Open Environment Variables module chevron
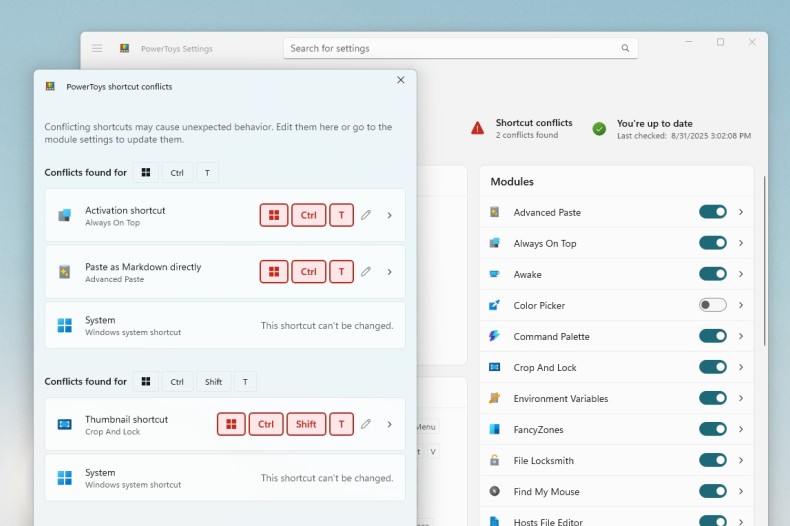790x526 pixels. coord(741,398)
